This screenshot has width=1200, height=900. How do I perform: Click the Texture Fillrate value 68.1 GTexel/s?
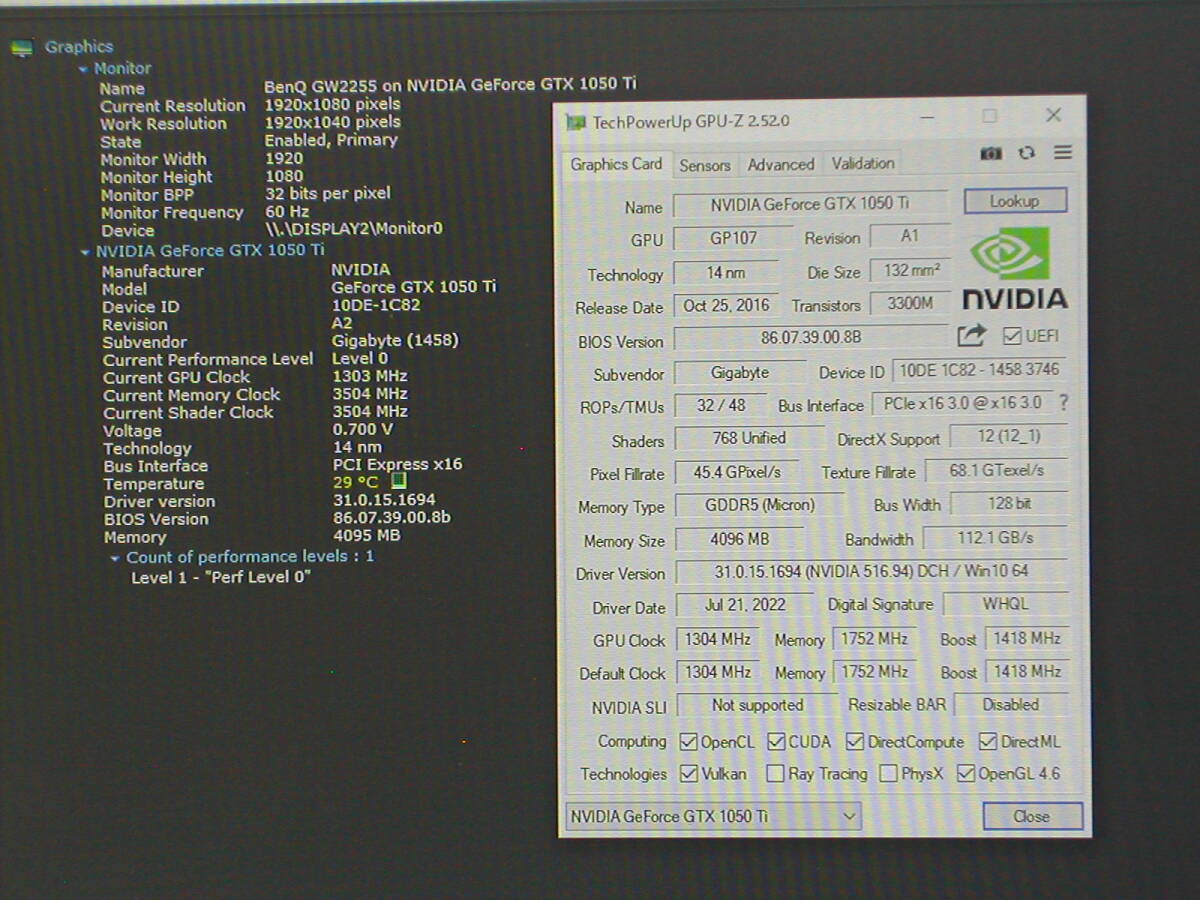[x=996, y=470]
